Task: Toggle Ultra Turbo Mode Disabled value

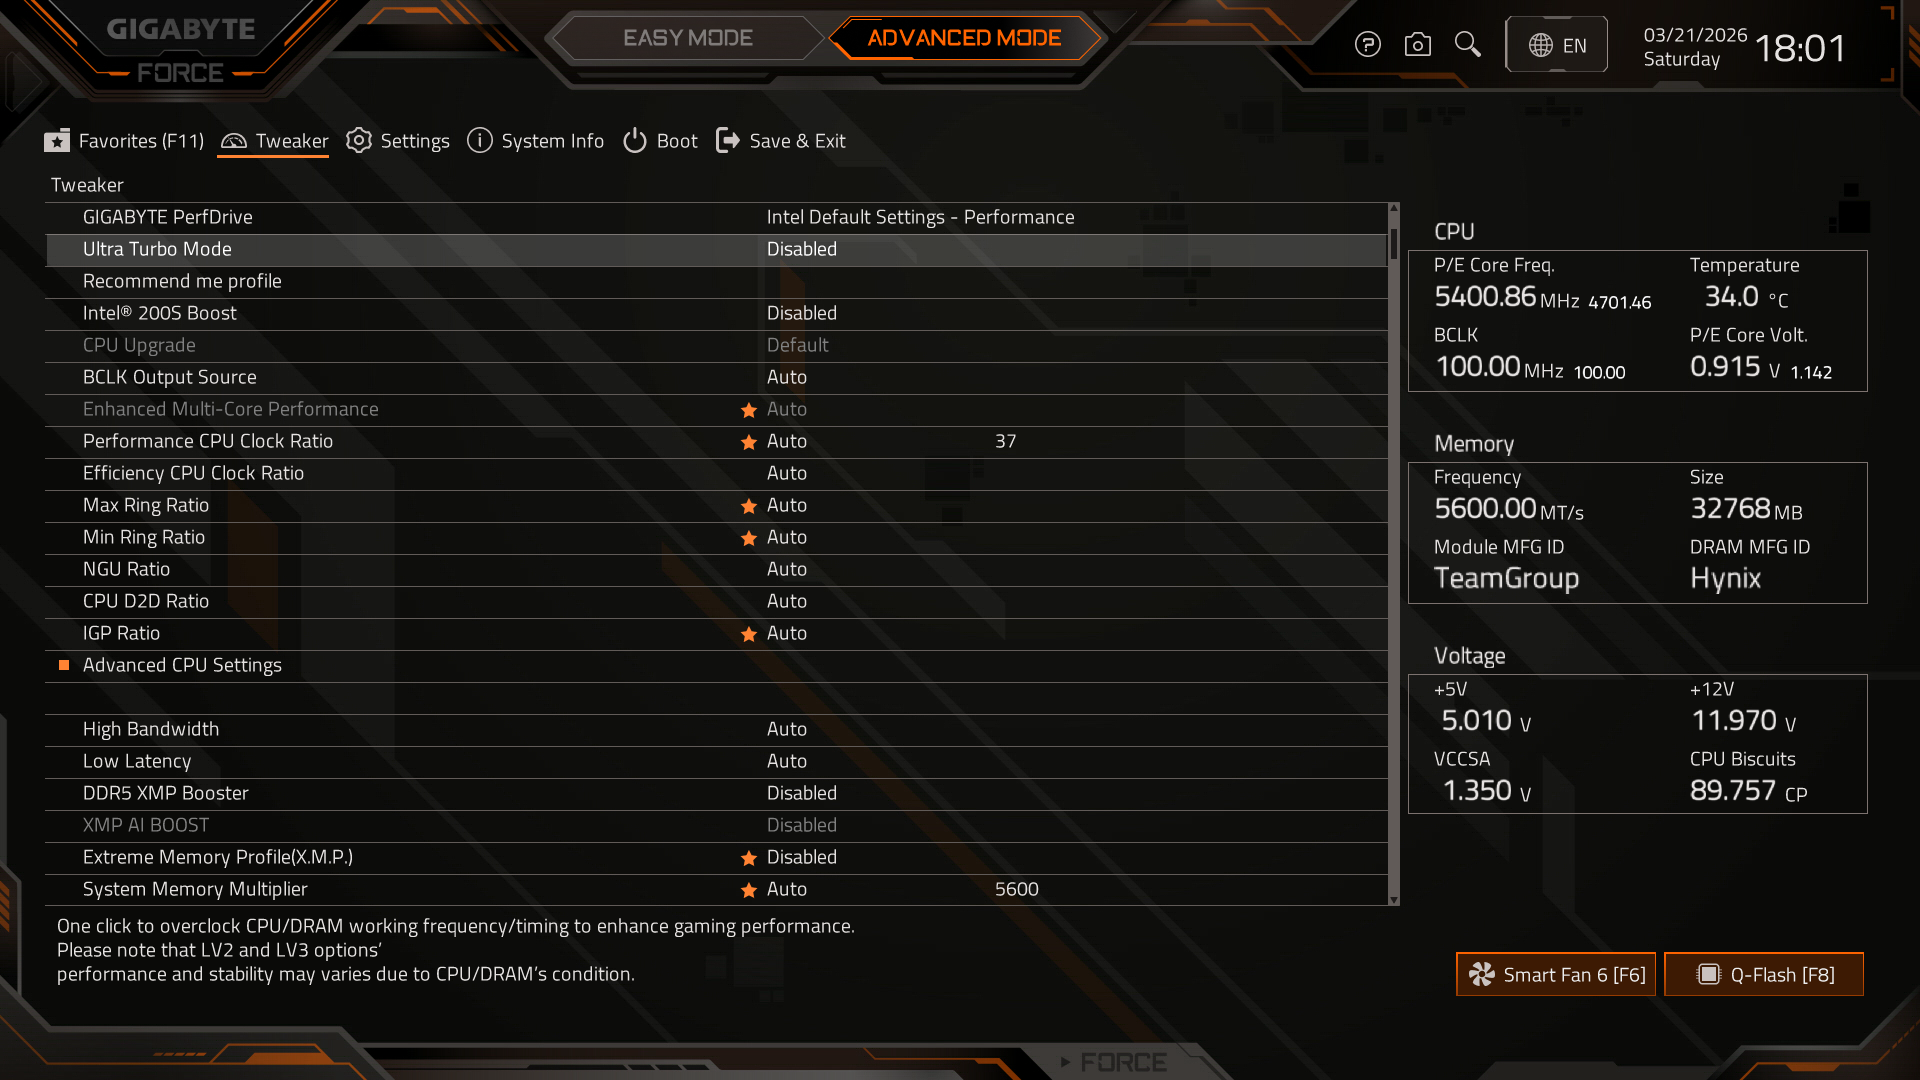Action: coord(801,249)
